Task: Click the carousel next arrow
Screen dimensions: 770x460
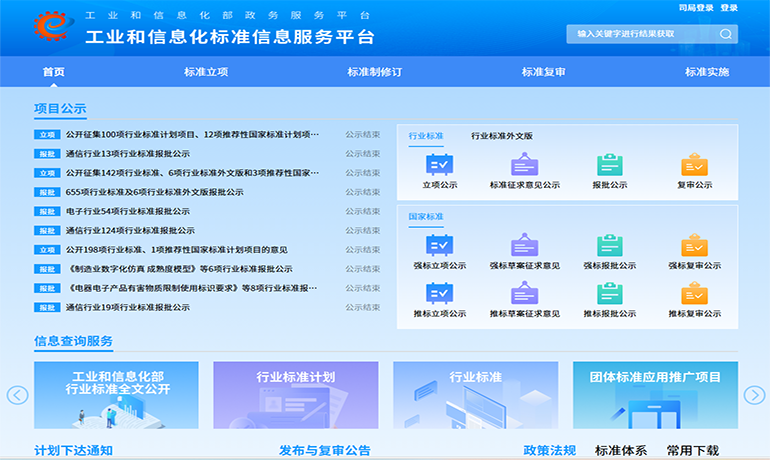Action: [x=754, y=395]
